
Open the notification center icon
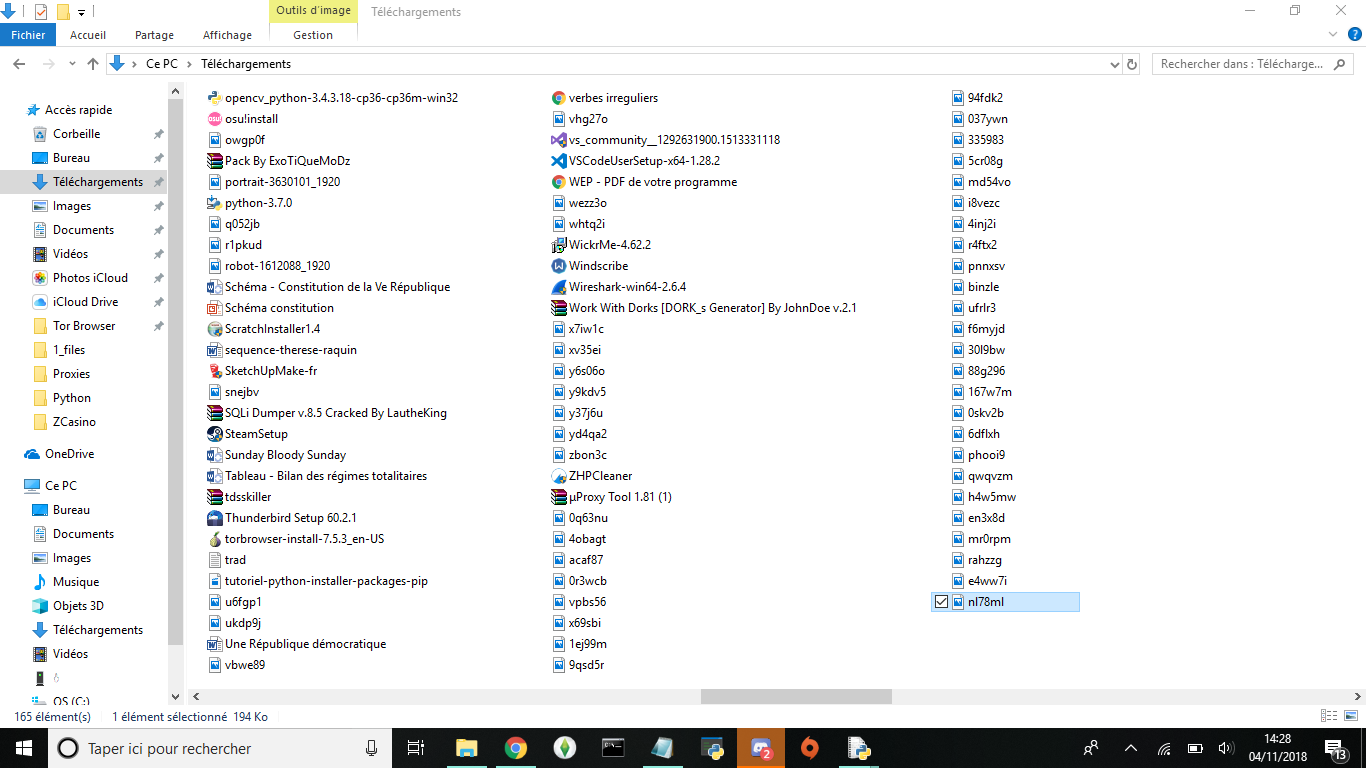[1335, 748]
